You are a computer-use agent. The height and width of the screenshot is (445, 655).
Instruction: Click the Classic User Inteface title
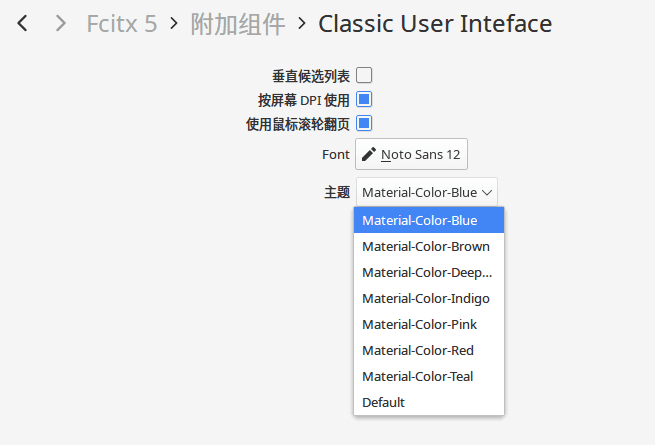point(435,23)
